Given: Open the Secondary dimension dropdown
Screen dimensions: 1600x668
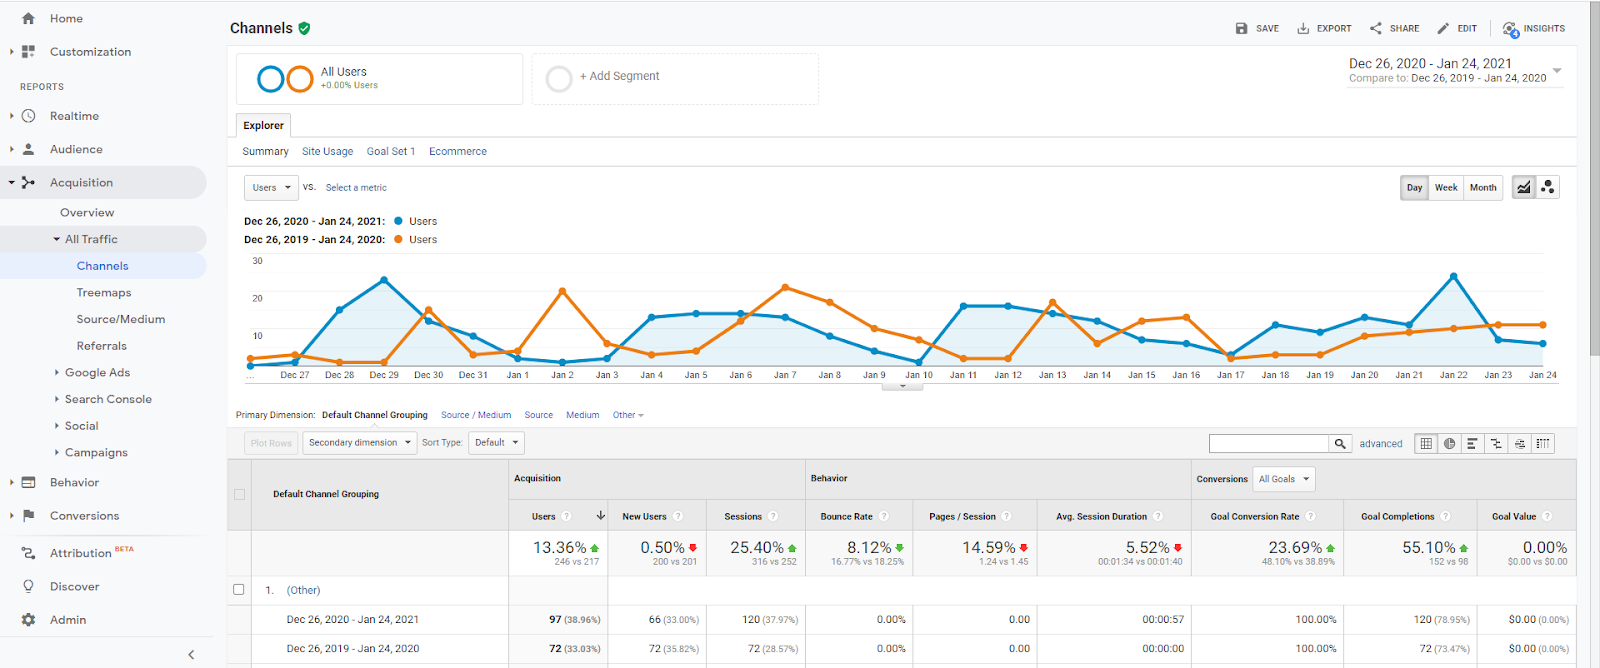Looking at the screenshot, I should click(x=360, y=442).
